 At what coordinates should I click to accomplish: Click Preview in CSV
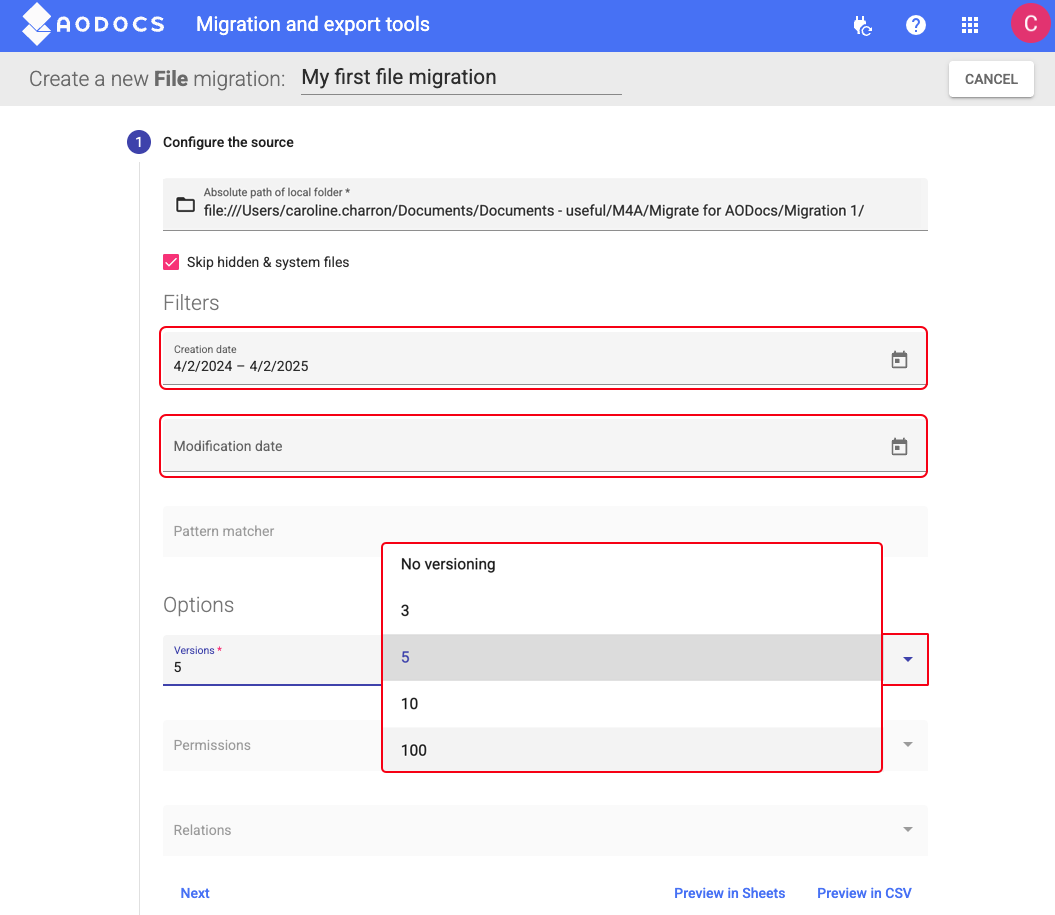(x=864, y=893)
